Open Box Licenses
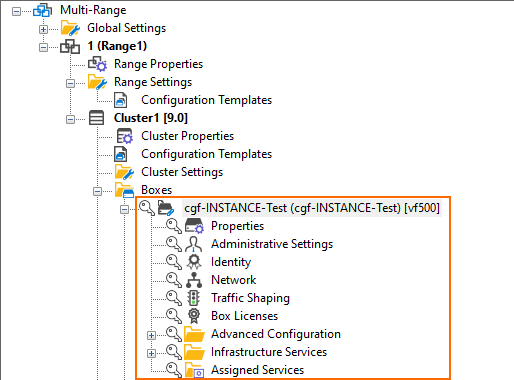Image resolution: width=514 pixels, height=380 pixels. 244,316
